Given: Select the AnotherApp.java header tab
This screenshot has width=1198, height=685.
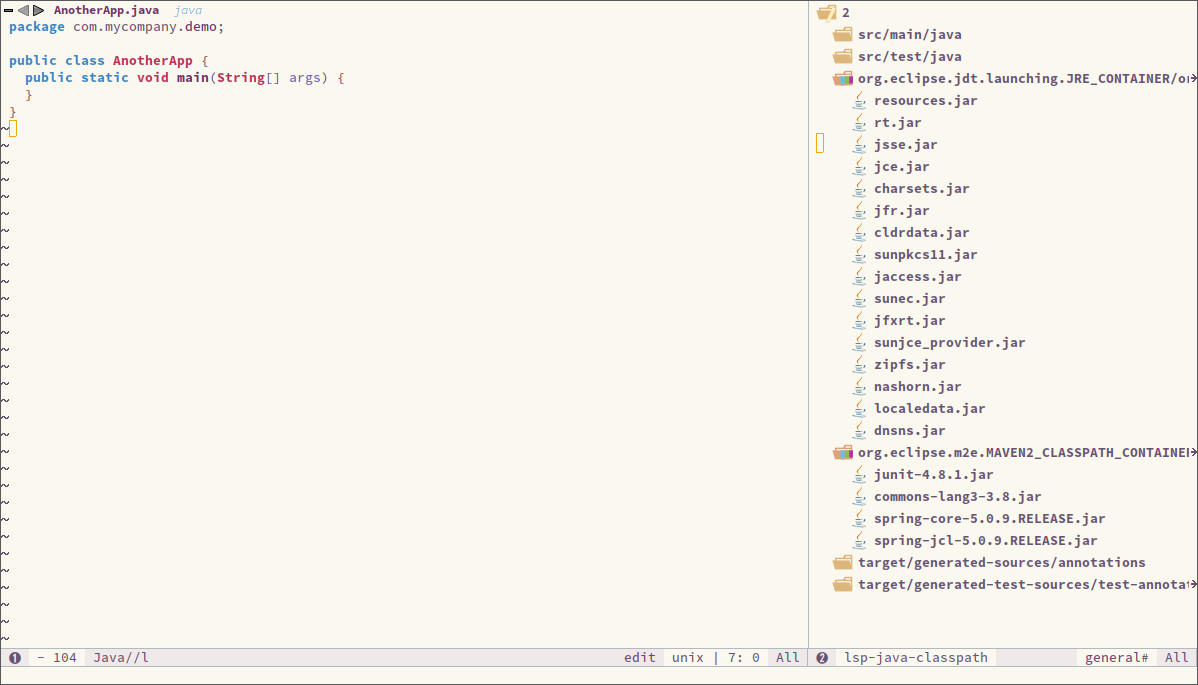Looking at the screenshot, I should 106,11.
